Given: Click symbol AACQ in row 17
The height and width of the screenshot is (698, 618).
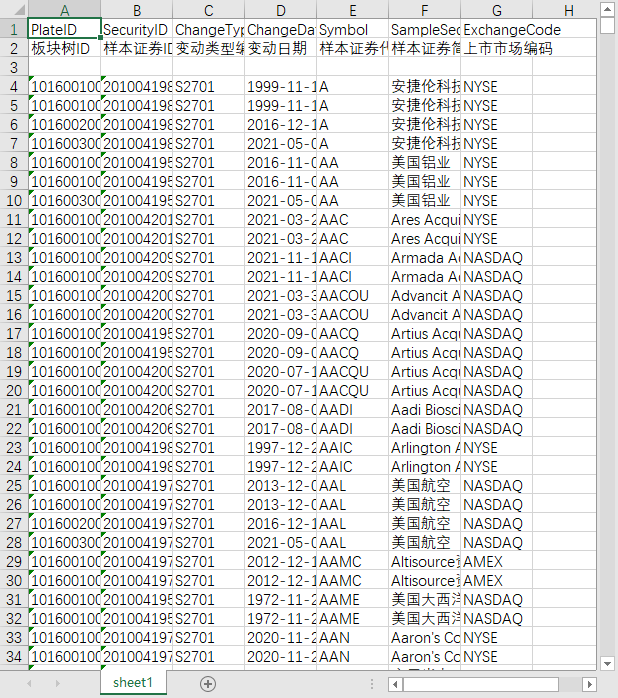Looking at the screenshot, I should pyautogui.click(x=353, y=333).
